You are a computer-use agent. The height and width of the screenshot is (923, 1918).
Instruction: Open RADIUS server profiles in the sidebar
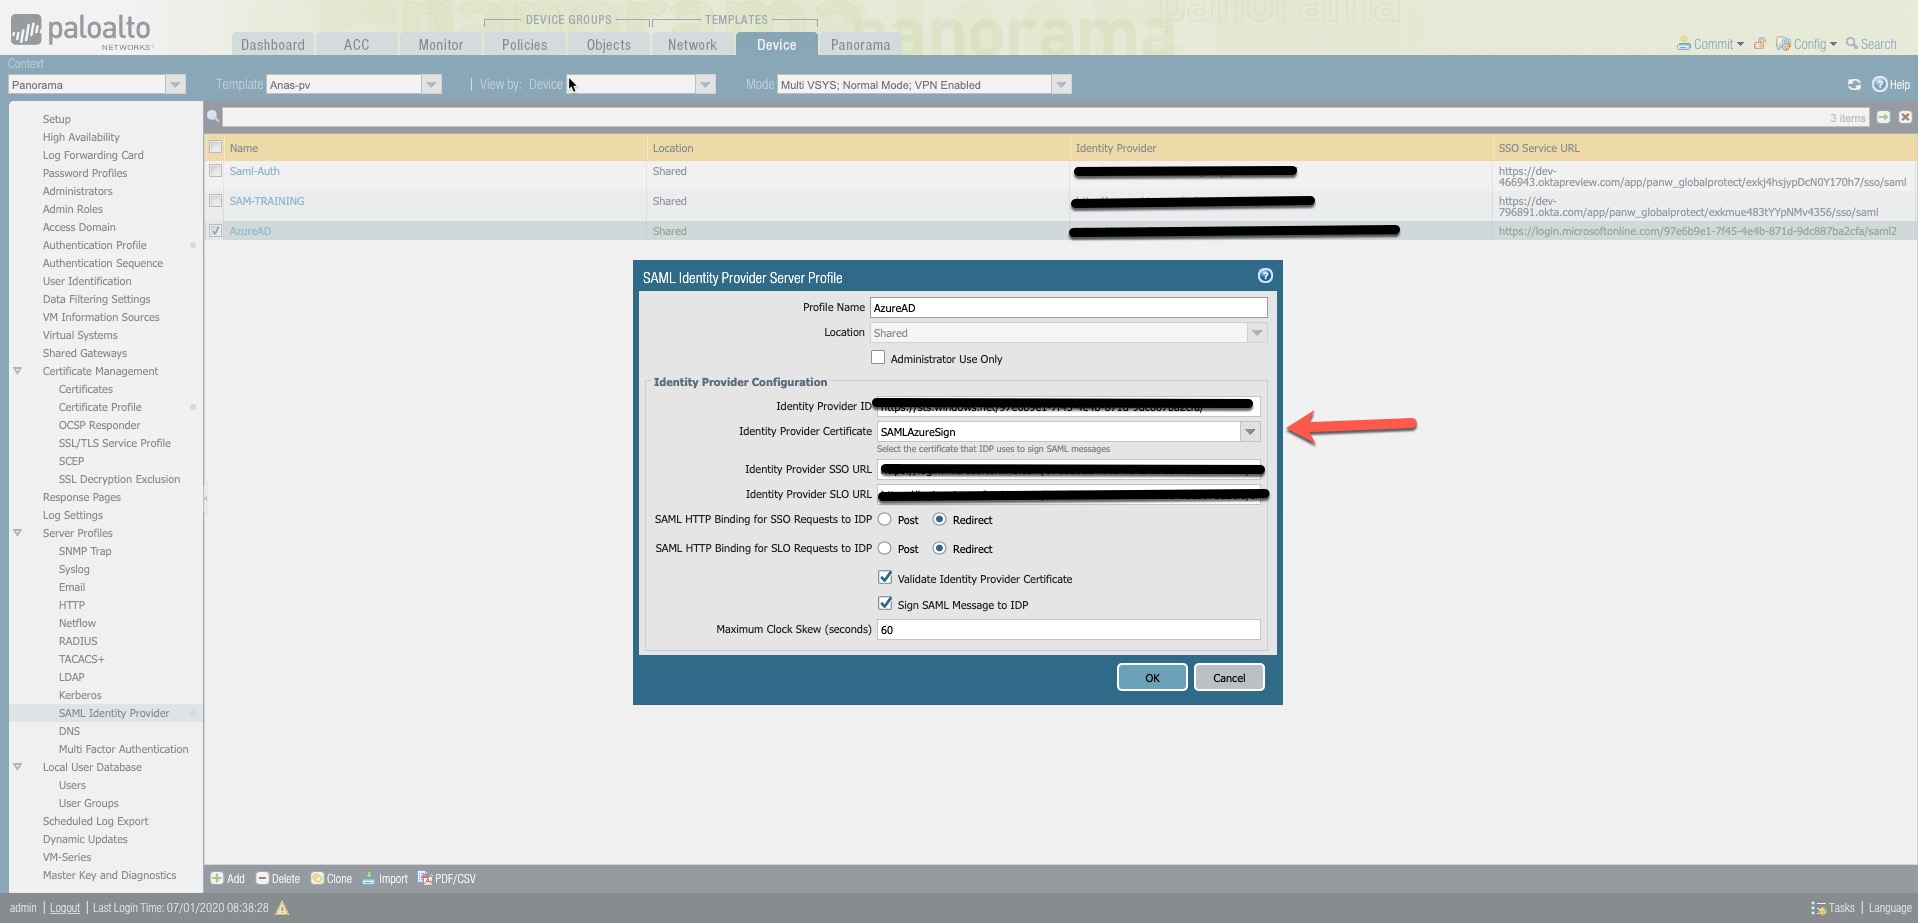tap(78, 641)
